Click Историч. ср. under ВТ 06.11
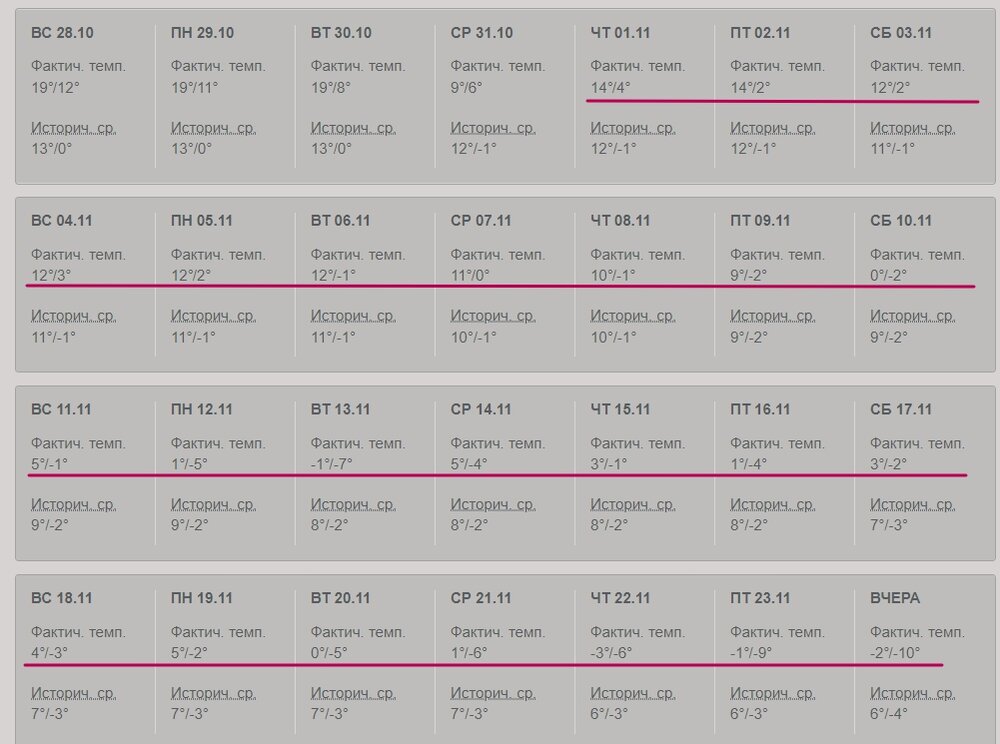1000x744 pixels. point(353,316)
